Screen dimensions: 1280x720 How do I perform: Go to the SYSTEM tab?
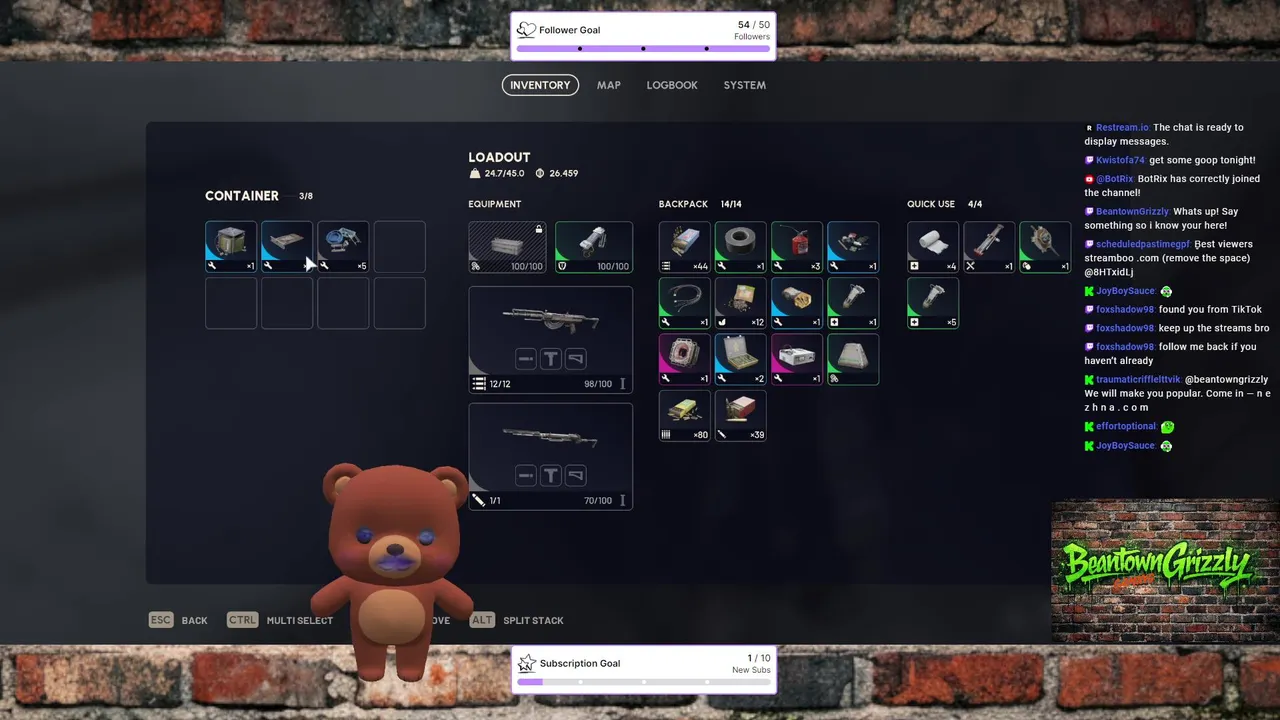coord(745,85)
